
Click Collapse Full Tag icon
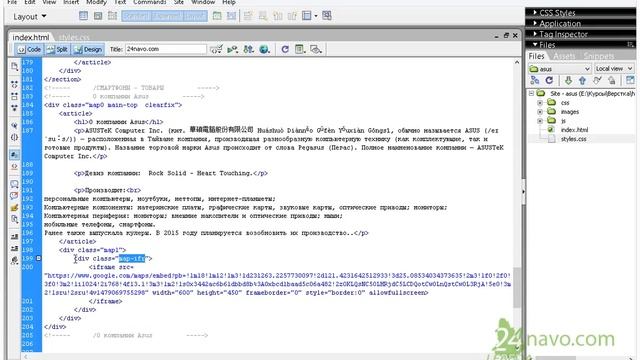14,84
